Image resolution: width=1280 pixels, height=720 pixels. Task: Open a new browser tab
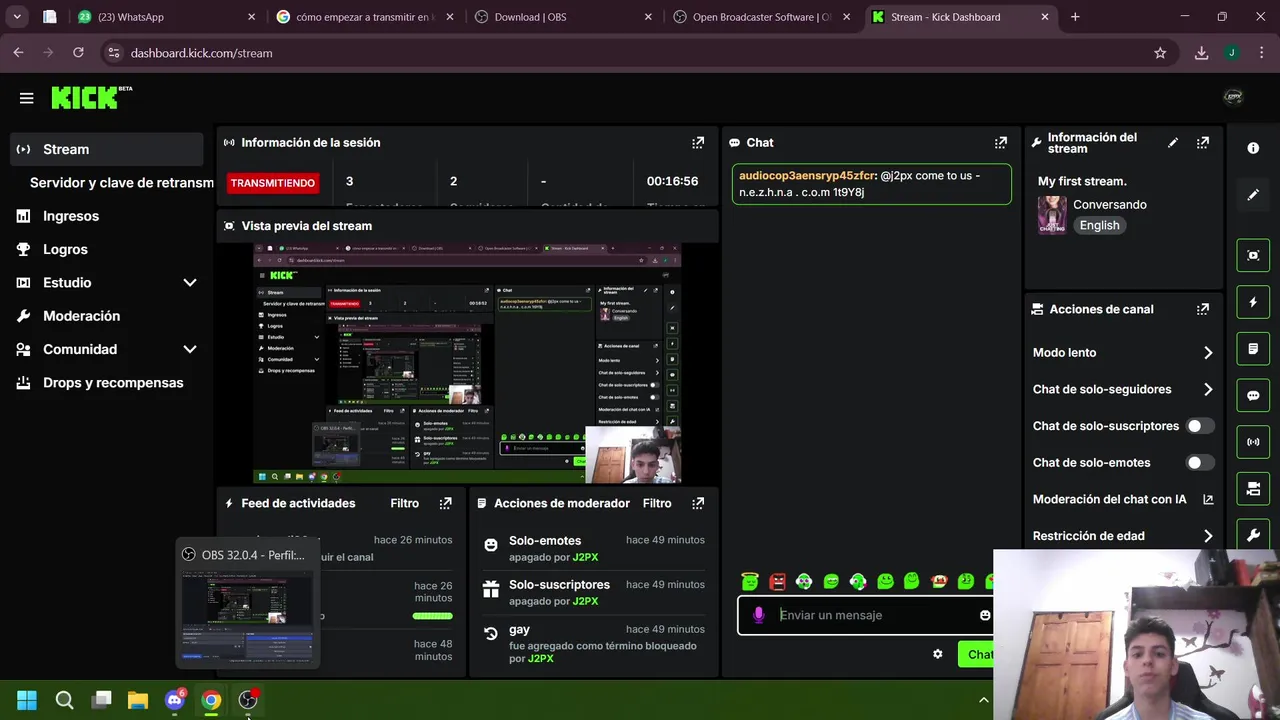tap(1075, 17)
